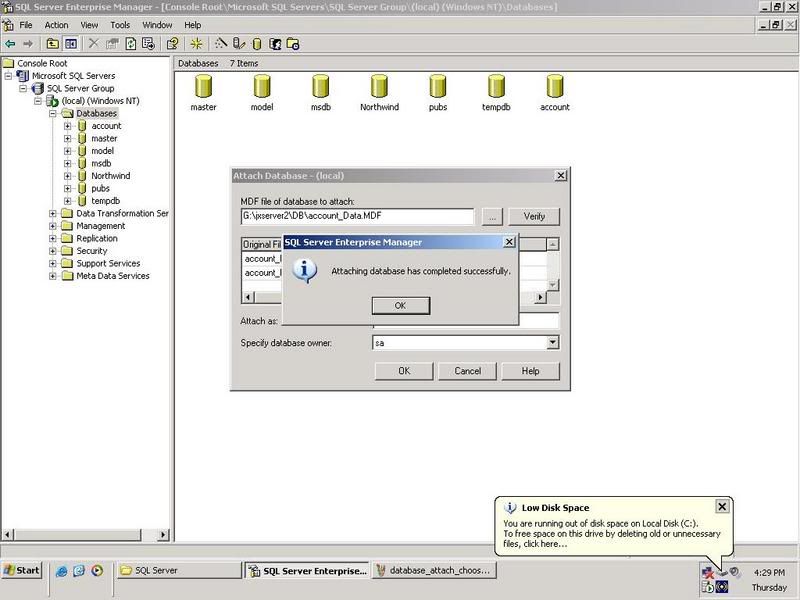Click Verify in Attach Database dialog
The height and width of the screenshot is (600, 800).
(x=534, y=216)
